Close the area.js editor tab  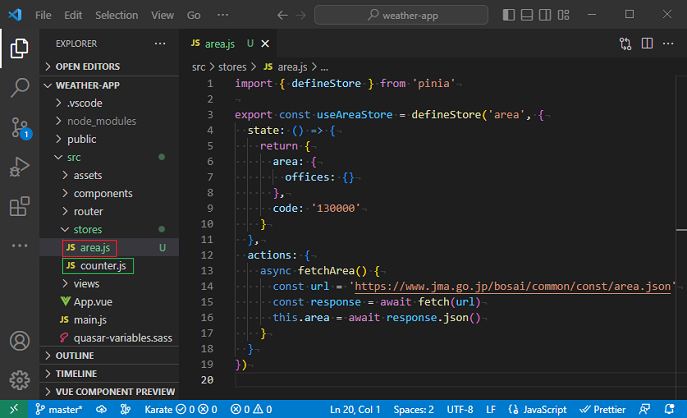(x=265, y=43)
